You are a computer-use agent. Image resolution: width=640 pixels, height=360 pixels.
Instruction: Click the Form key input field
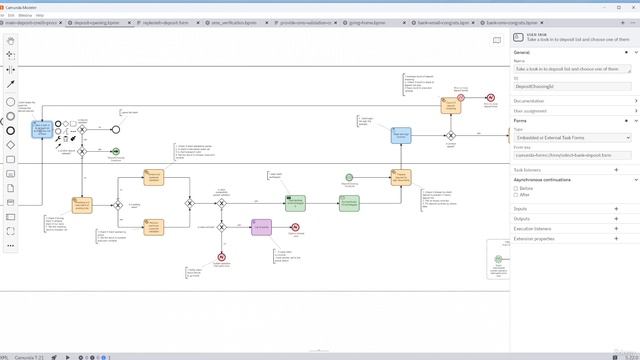coord(572,156)
